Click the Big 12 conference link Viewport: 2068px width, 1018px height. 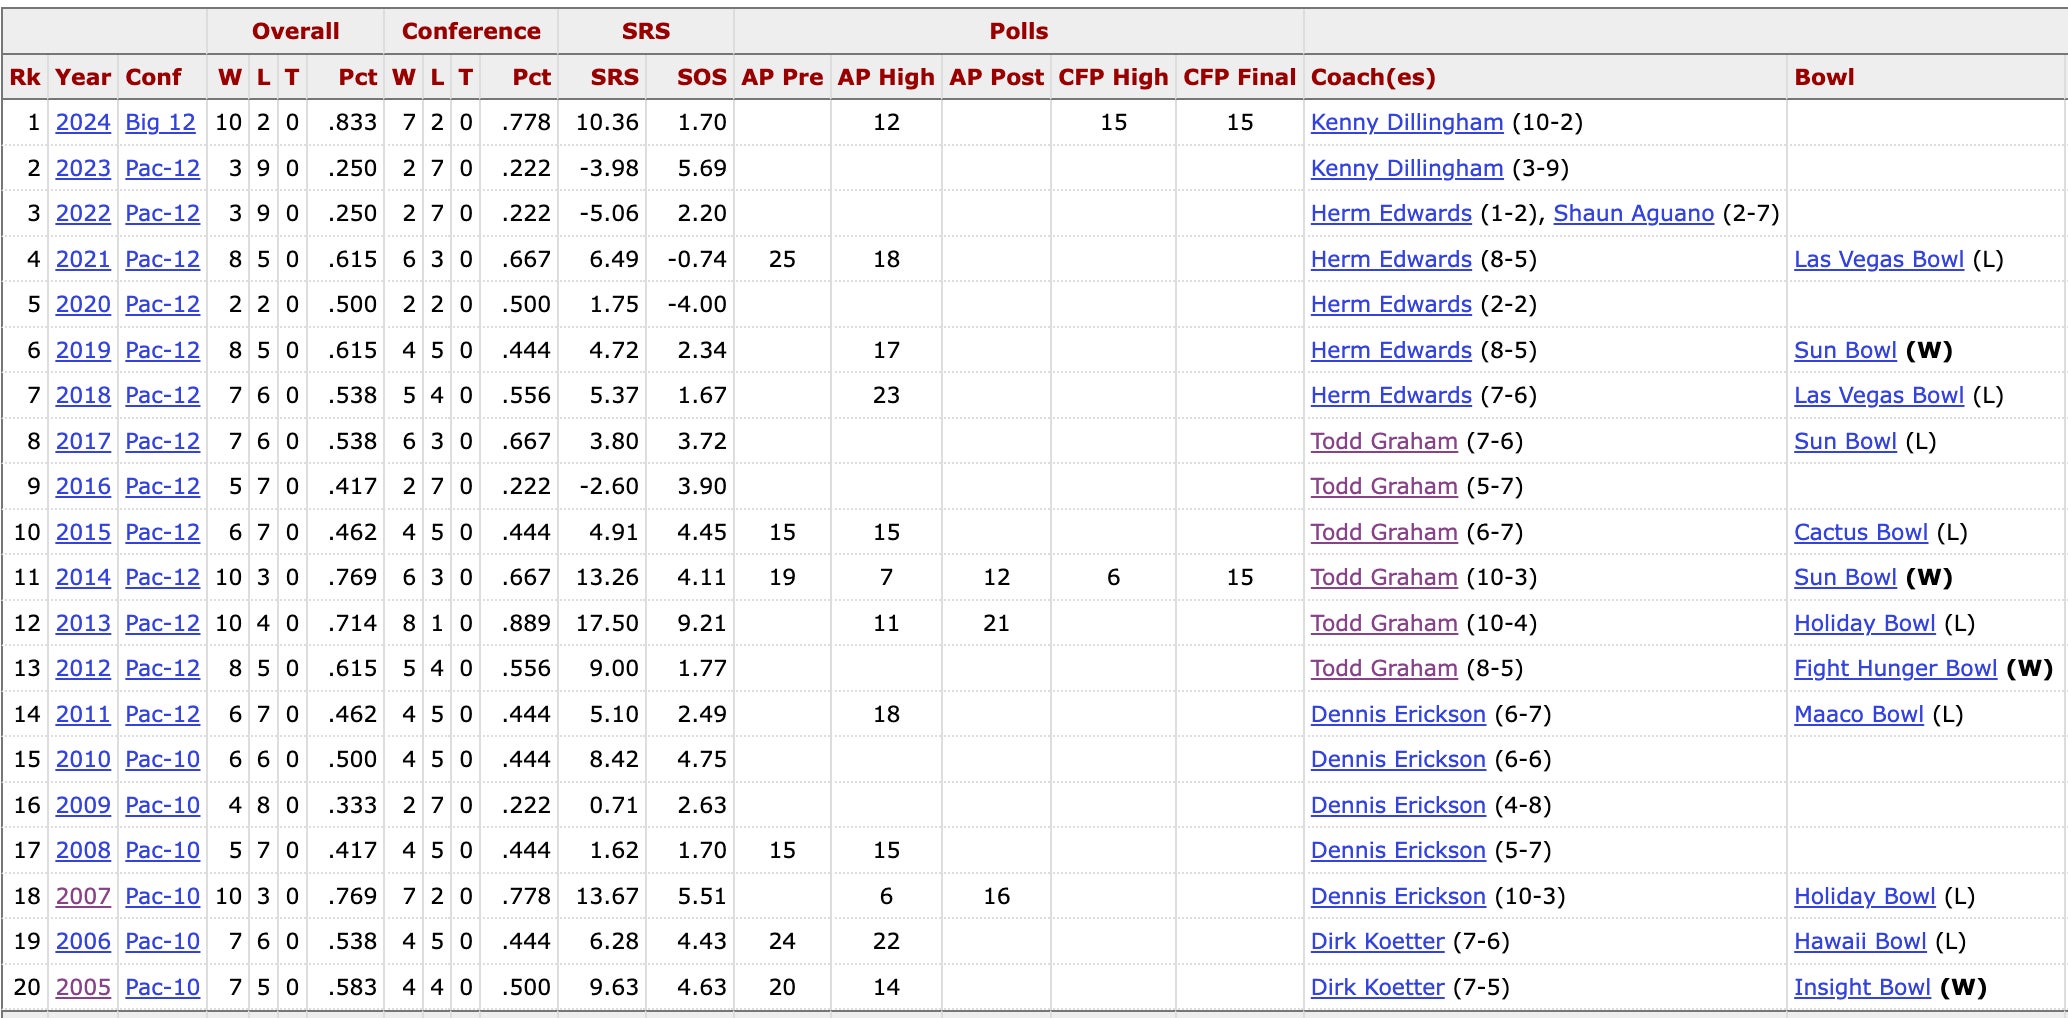pyautogui.click(x=160, y=122)
